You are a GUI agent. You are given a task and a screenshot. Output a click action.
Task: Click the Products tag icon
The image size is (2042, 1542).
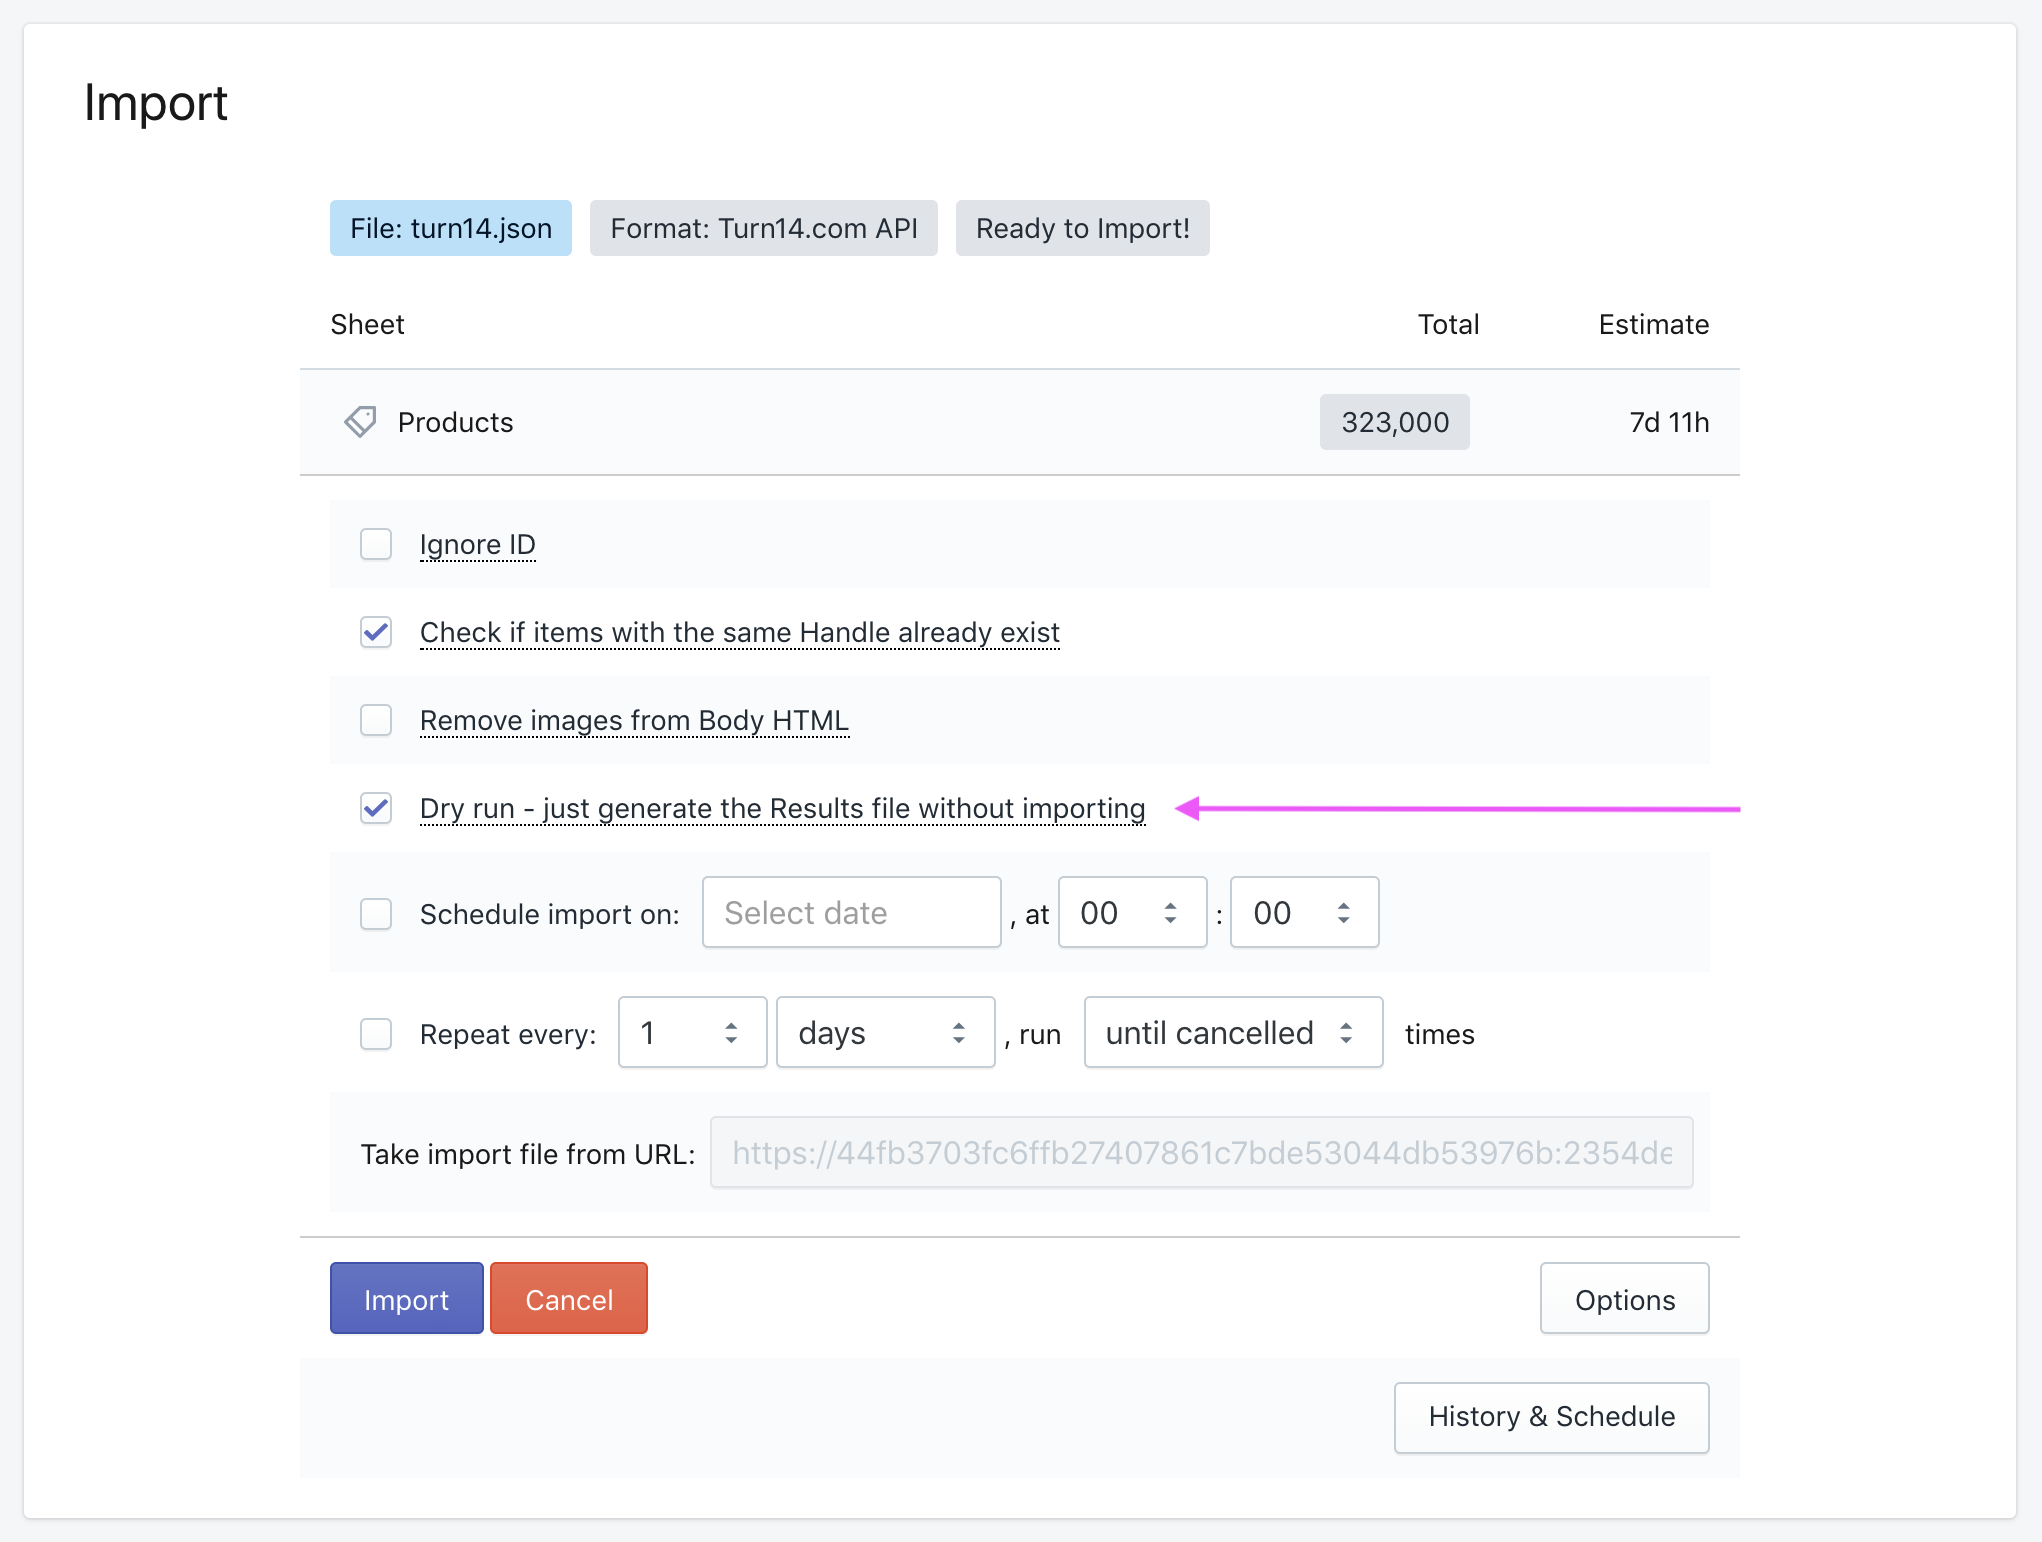tap(360, 422)
